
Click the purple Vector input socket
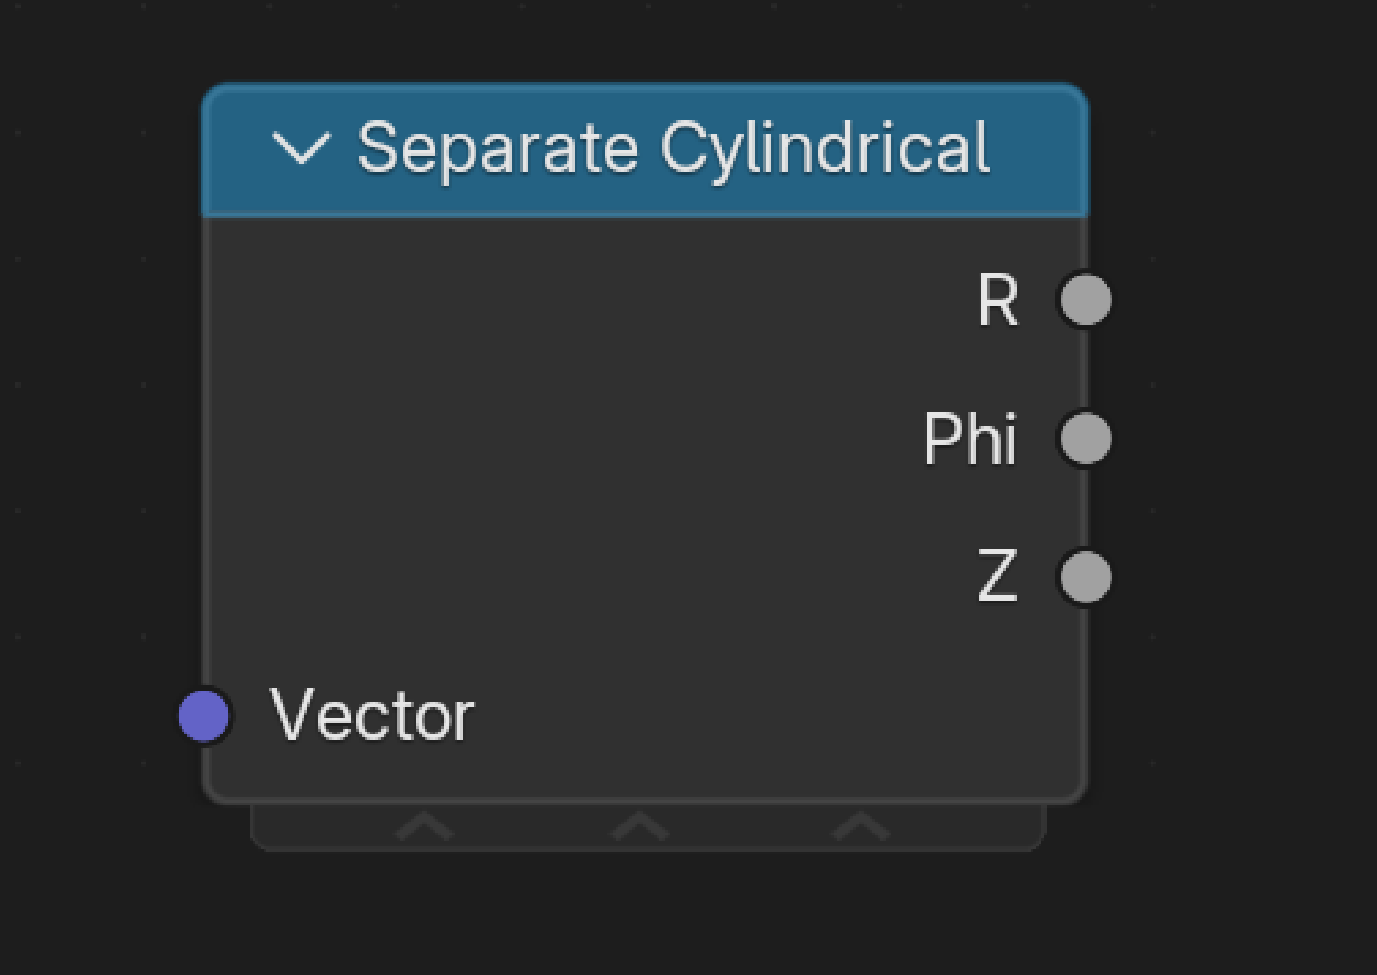point(204,716)
